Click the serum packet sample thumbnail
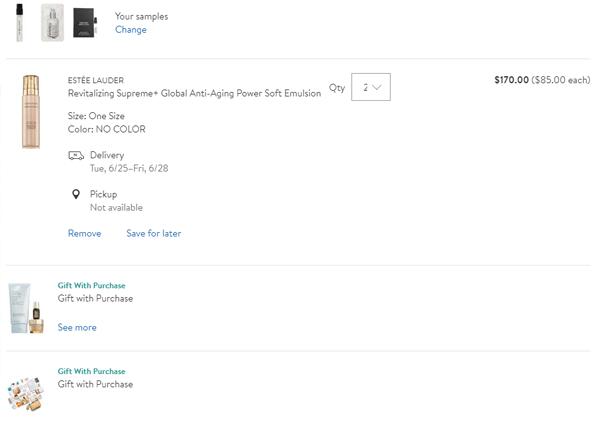 click(x=52, y=23)
